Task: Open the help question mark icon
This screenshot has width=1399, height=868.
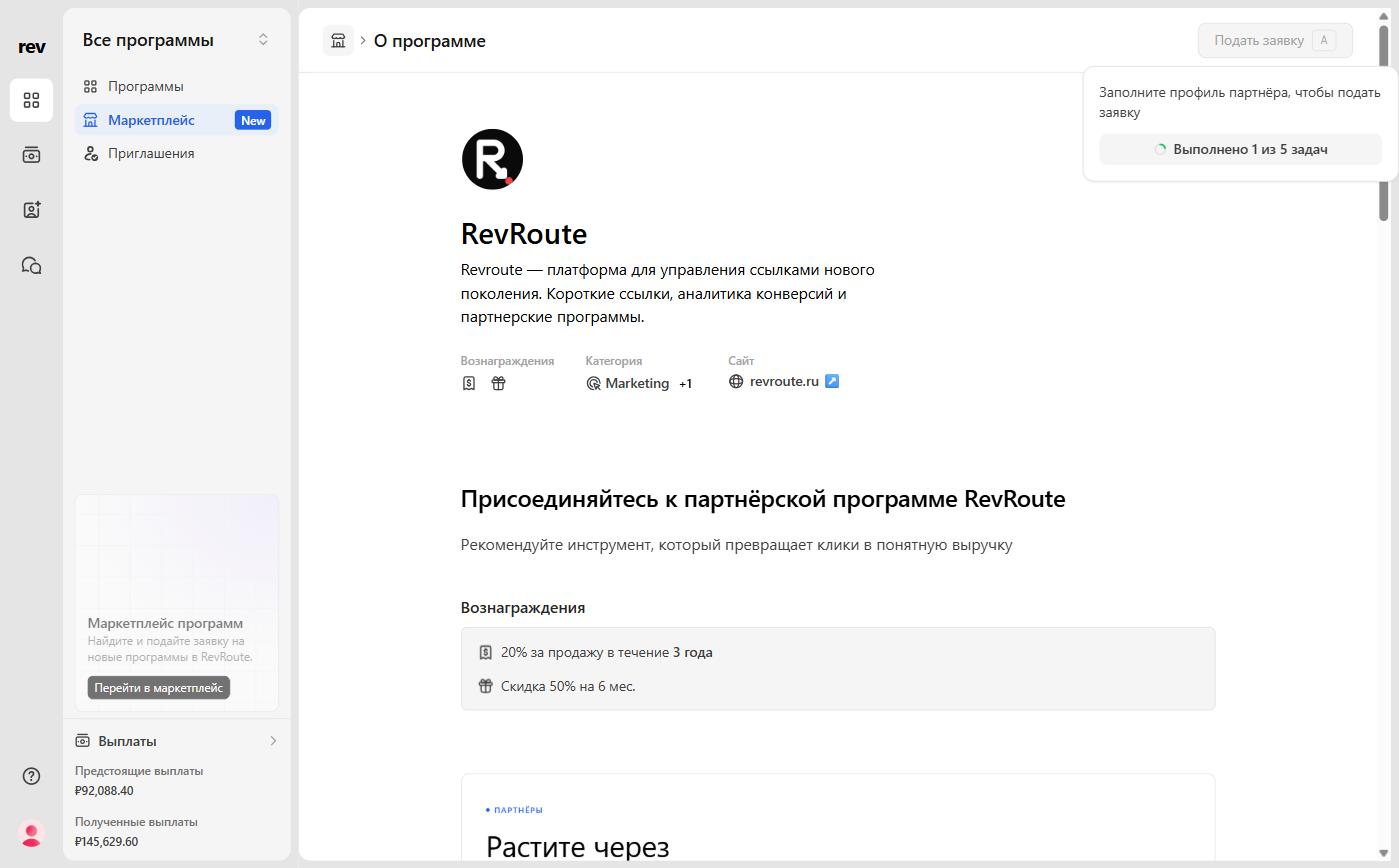Action: point(31,776)
